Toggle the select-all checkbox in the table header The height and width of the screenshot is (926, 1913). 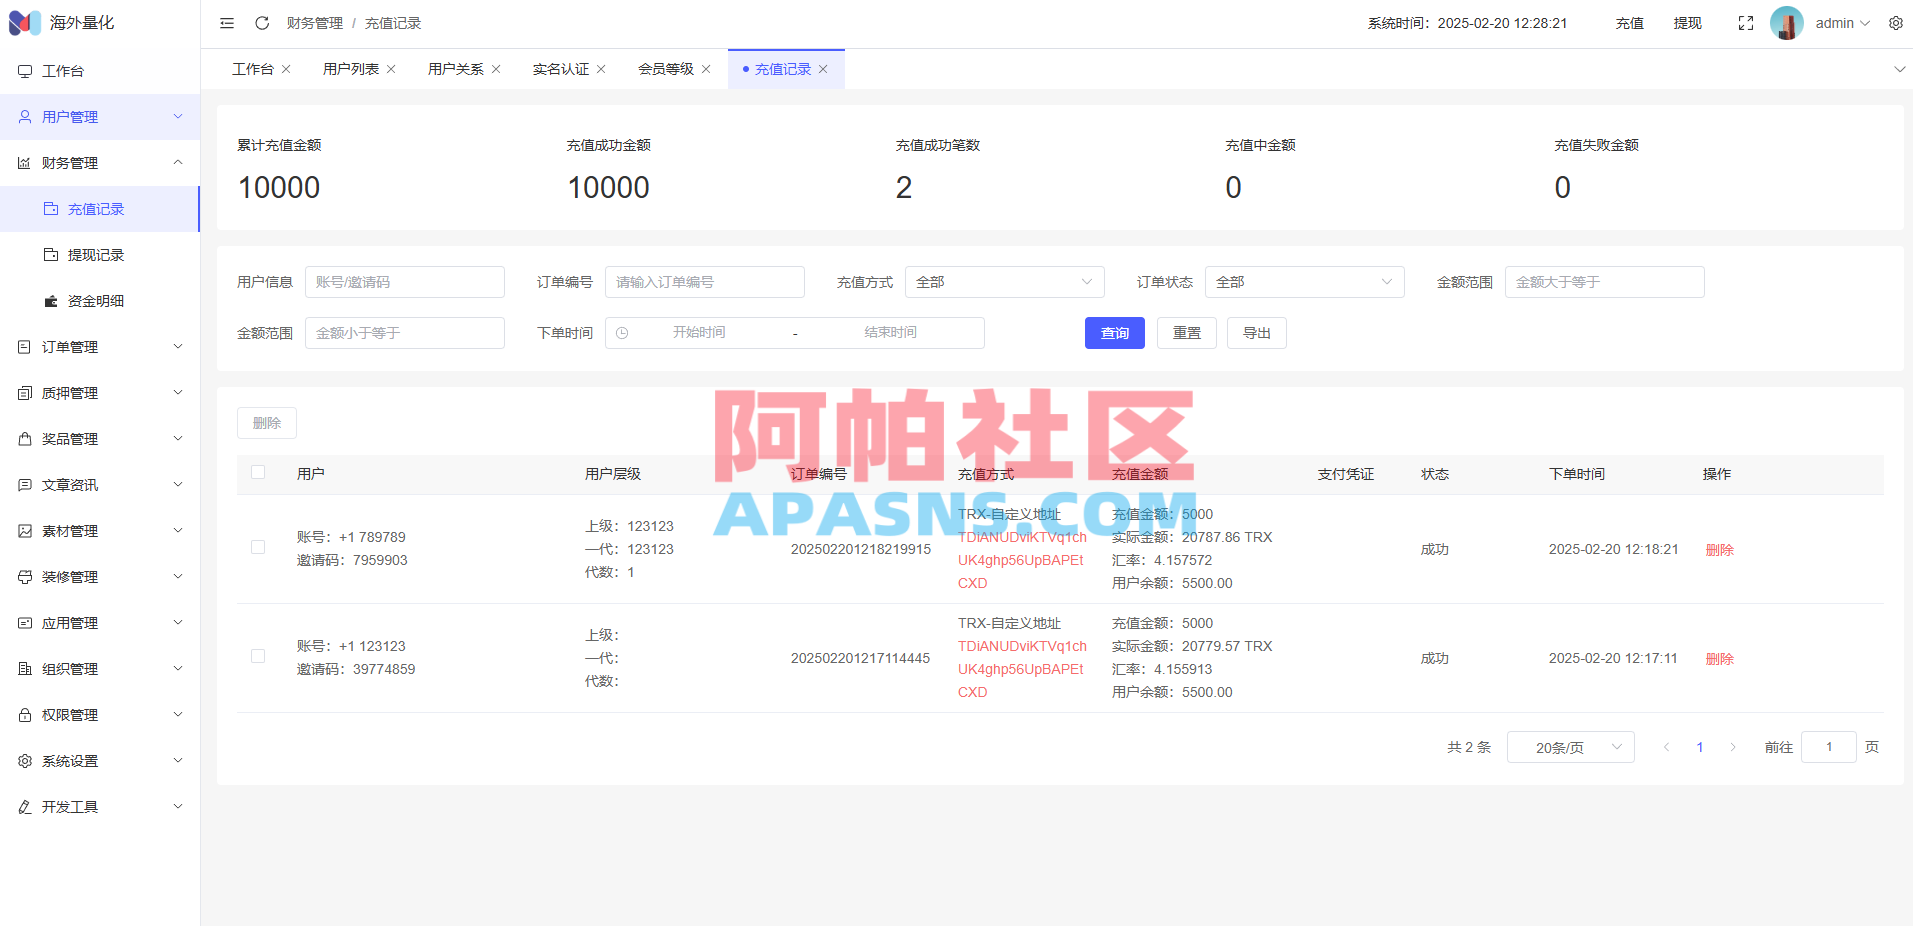click(x=257, y=471)
